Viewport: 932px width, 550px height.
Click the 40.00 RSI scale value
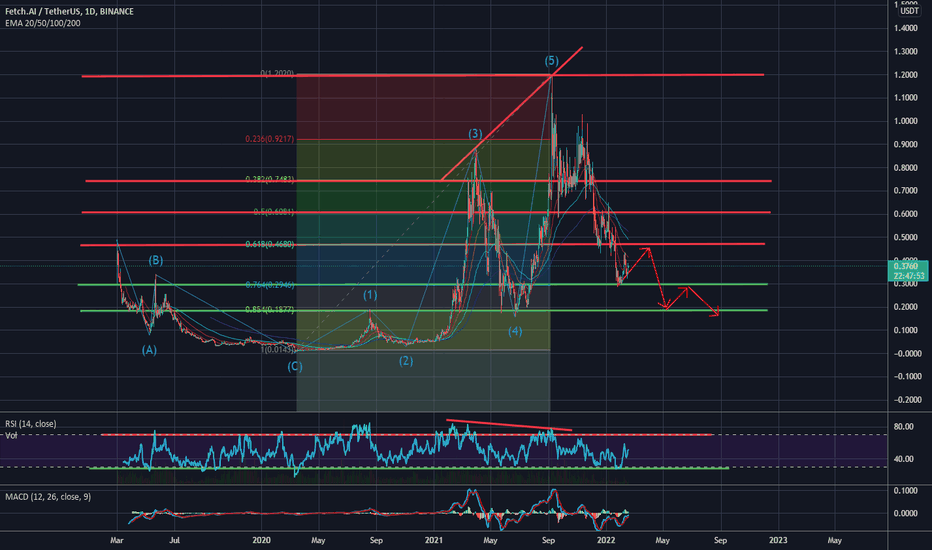coord(903,458)
